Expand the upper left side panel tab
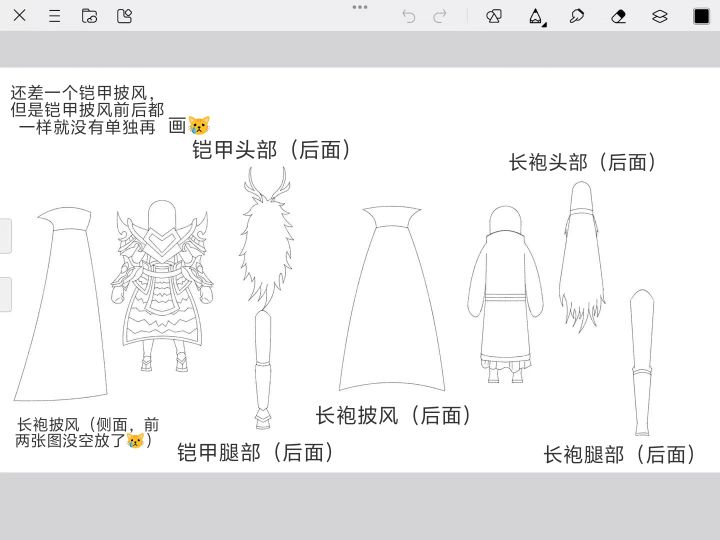This screenshot has height=540, width=720. point(5,236)
